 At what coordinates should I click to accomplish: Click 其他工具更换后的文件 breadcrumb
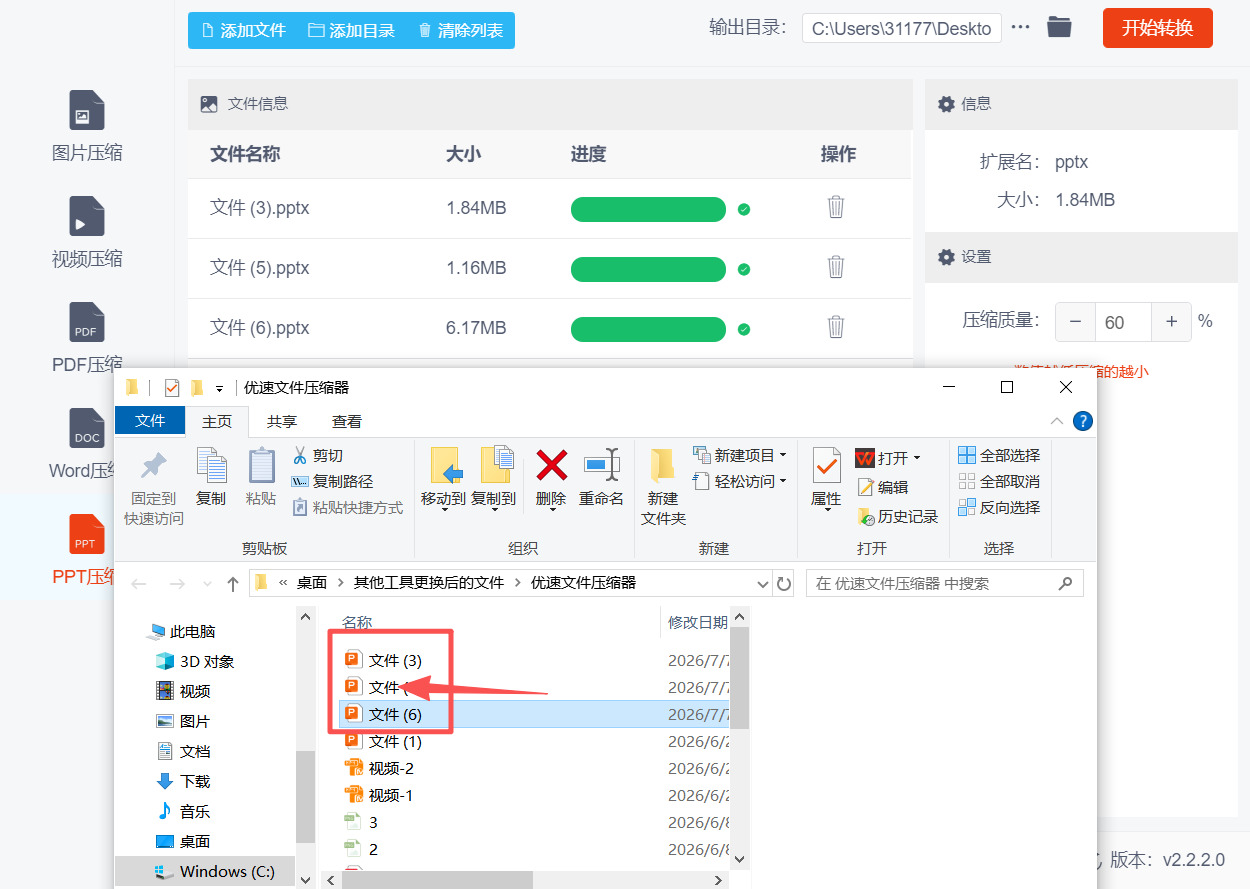tap(428, 583)
